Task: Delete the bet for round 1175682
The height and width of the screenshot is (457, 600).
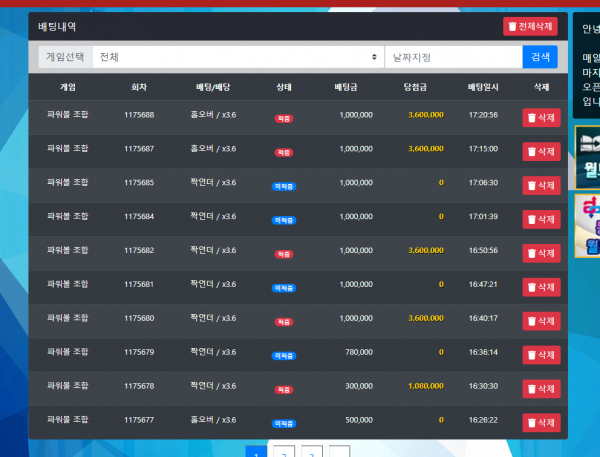Action: (541, 253)
